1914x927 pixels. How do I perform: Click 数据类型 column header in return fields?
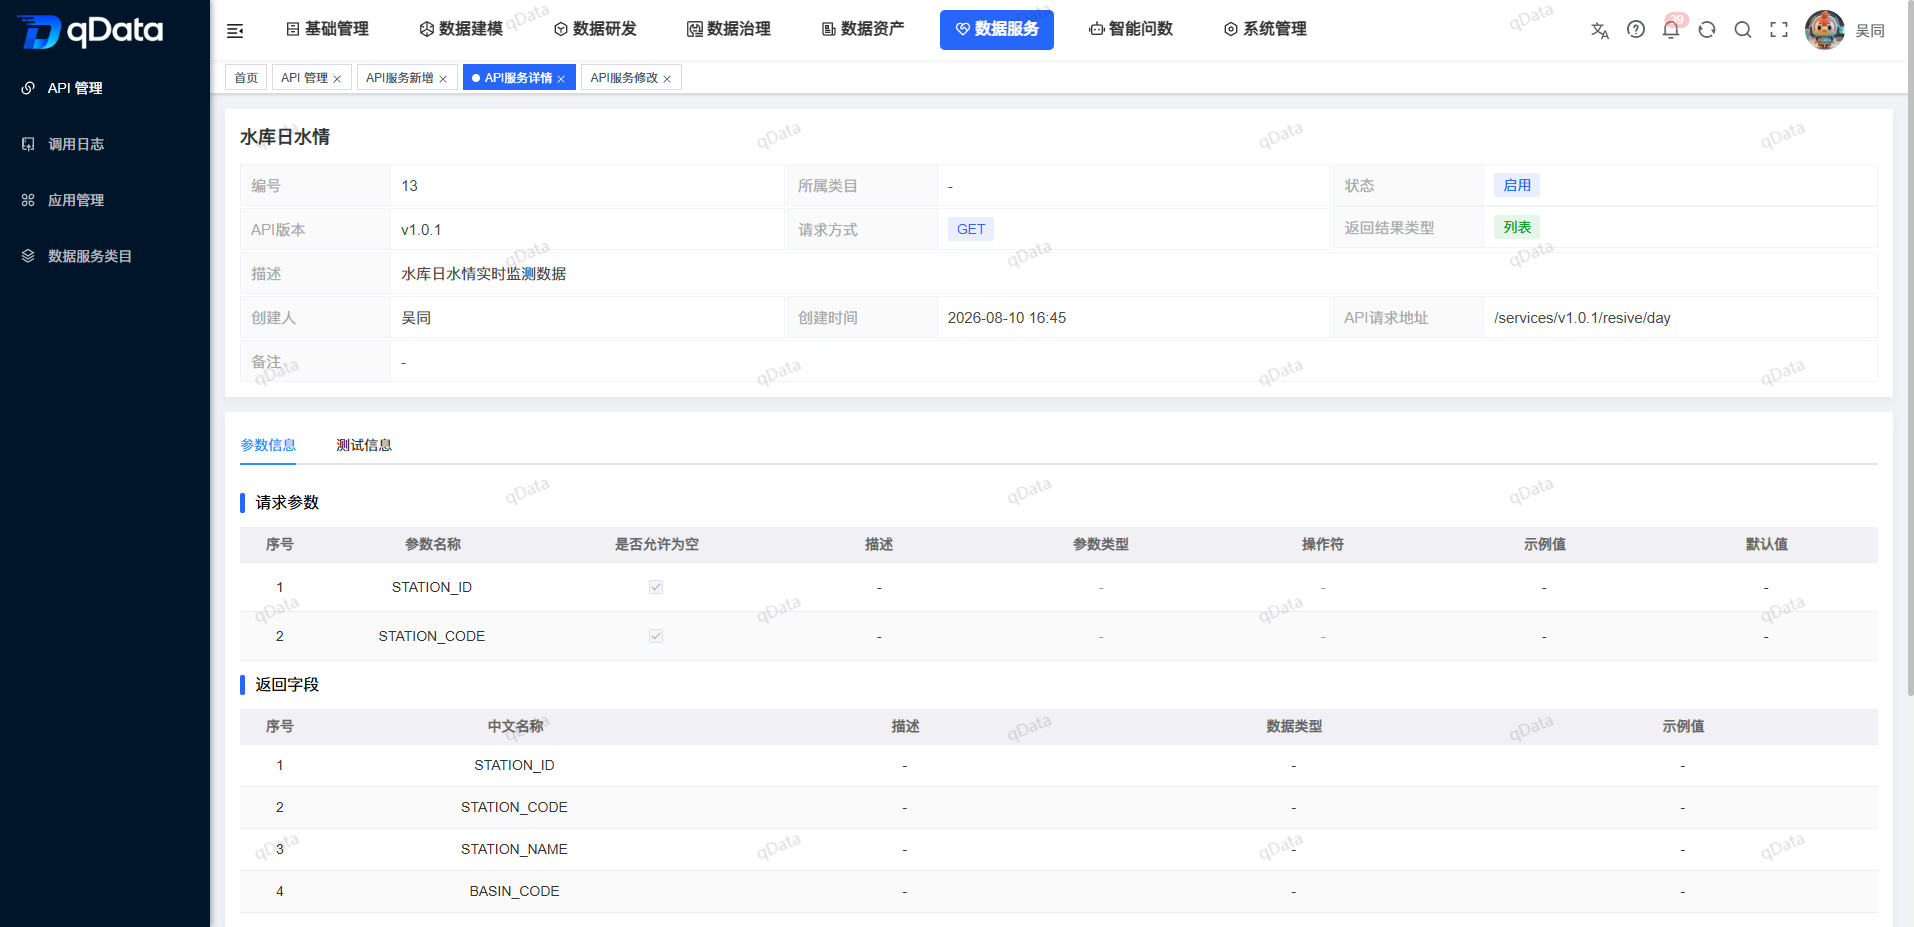[x=1294, y=726]
